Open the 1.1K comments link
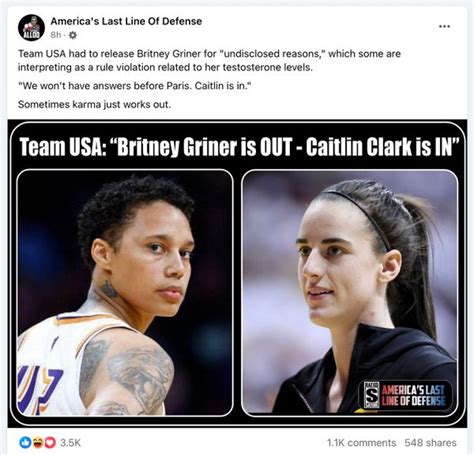 point(362,443)
